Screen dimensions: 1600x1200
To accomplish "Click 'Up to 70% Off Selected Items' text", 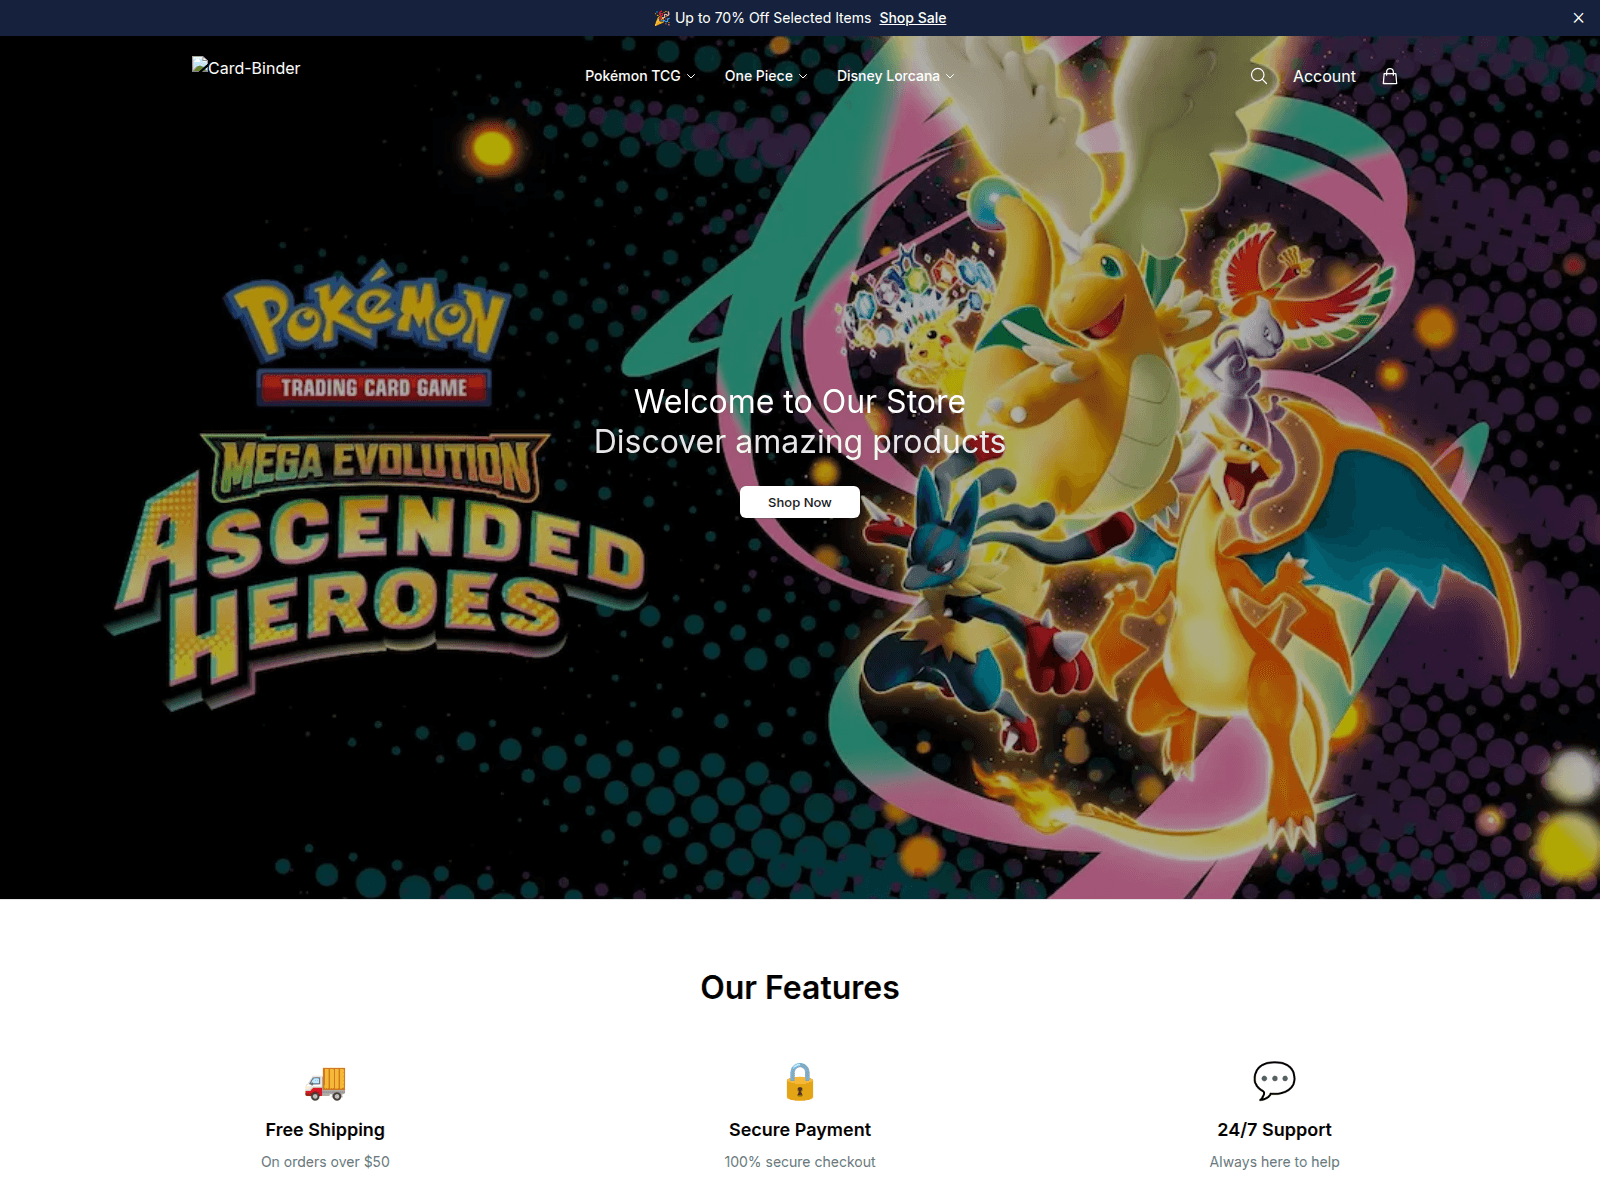I will [x=773, y=18].
